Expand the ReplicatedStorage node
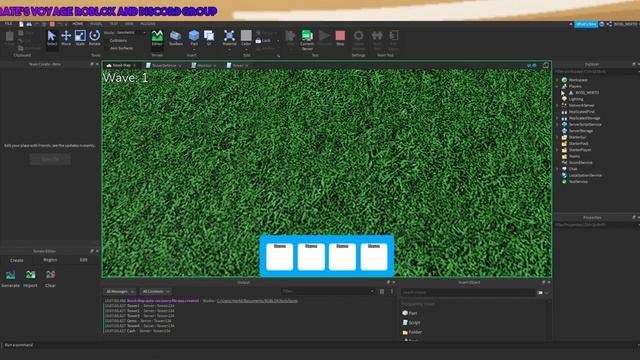640x360 pixels. click(558, 118)
